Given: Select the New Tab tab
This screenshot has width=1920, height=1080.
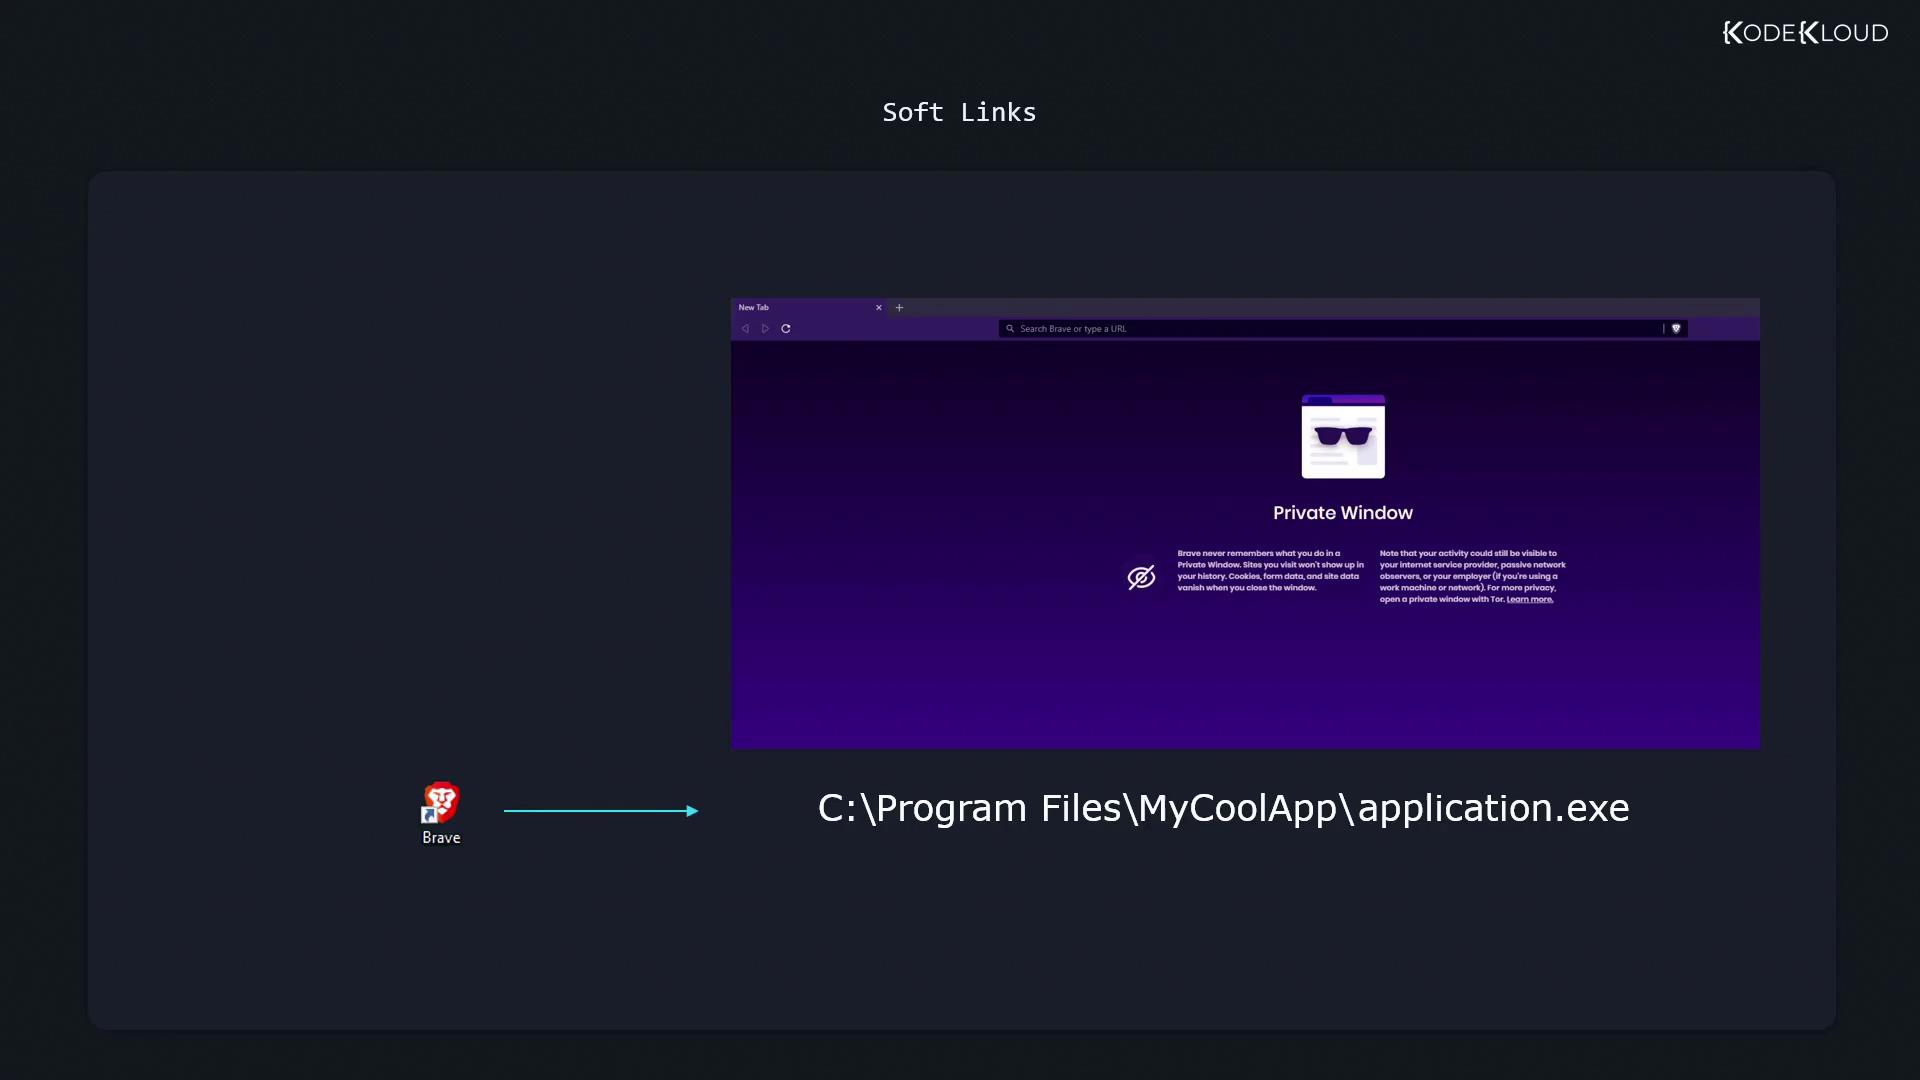Looking at the screenshot, I should point(790,308).
